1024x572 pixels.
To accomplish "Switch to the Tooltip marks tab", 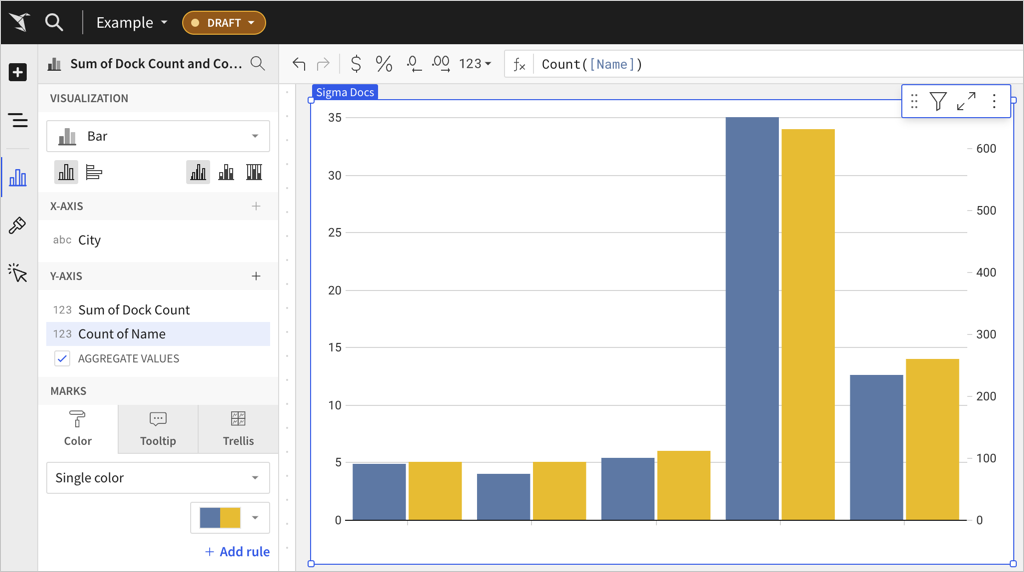I will tap(158, 429).
